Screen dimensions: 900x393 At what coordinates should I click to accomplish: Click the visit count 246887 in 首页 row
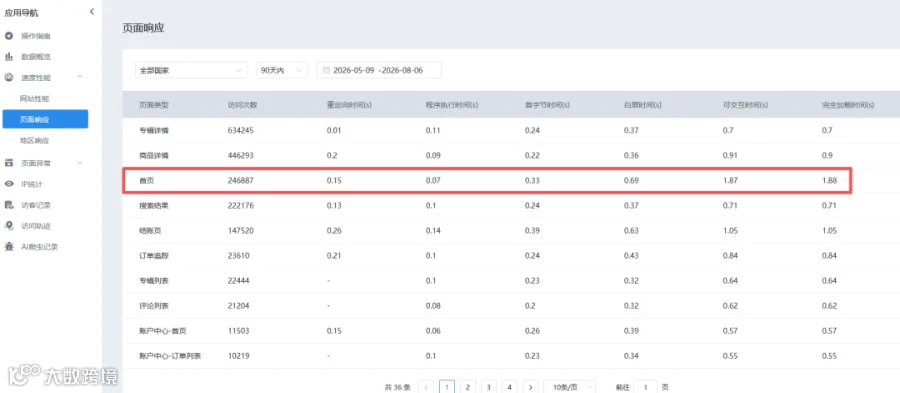tap(240, 180)
